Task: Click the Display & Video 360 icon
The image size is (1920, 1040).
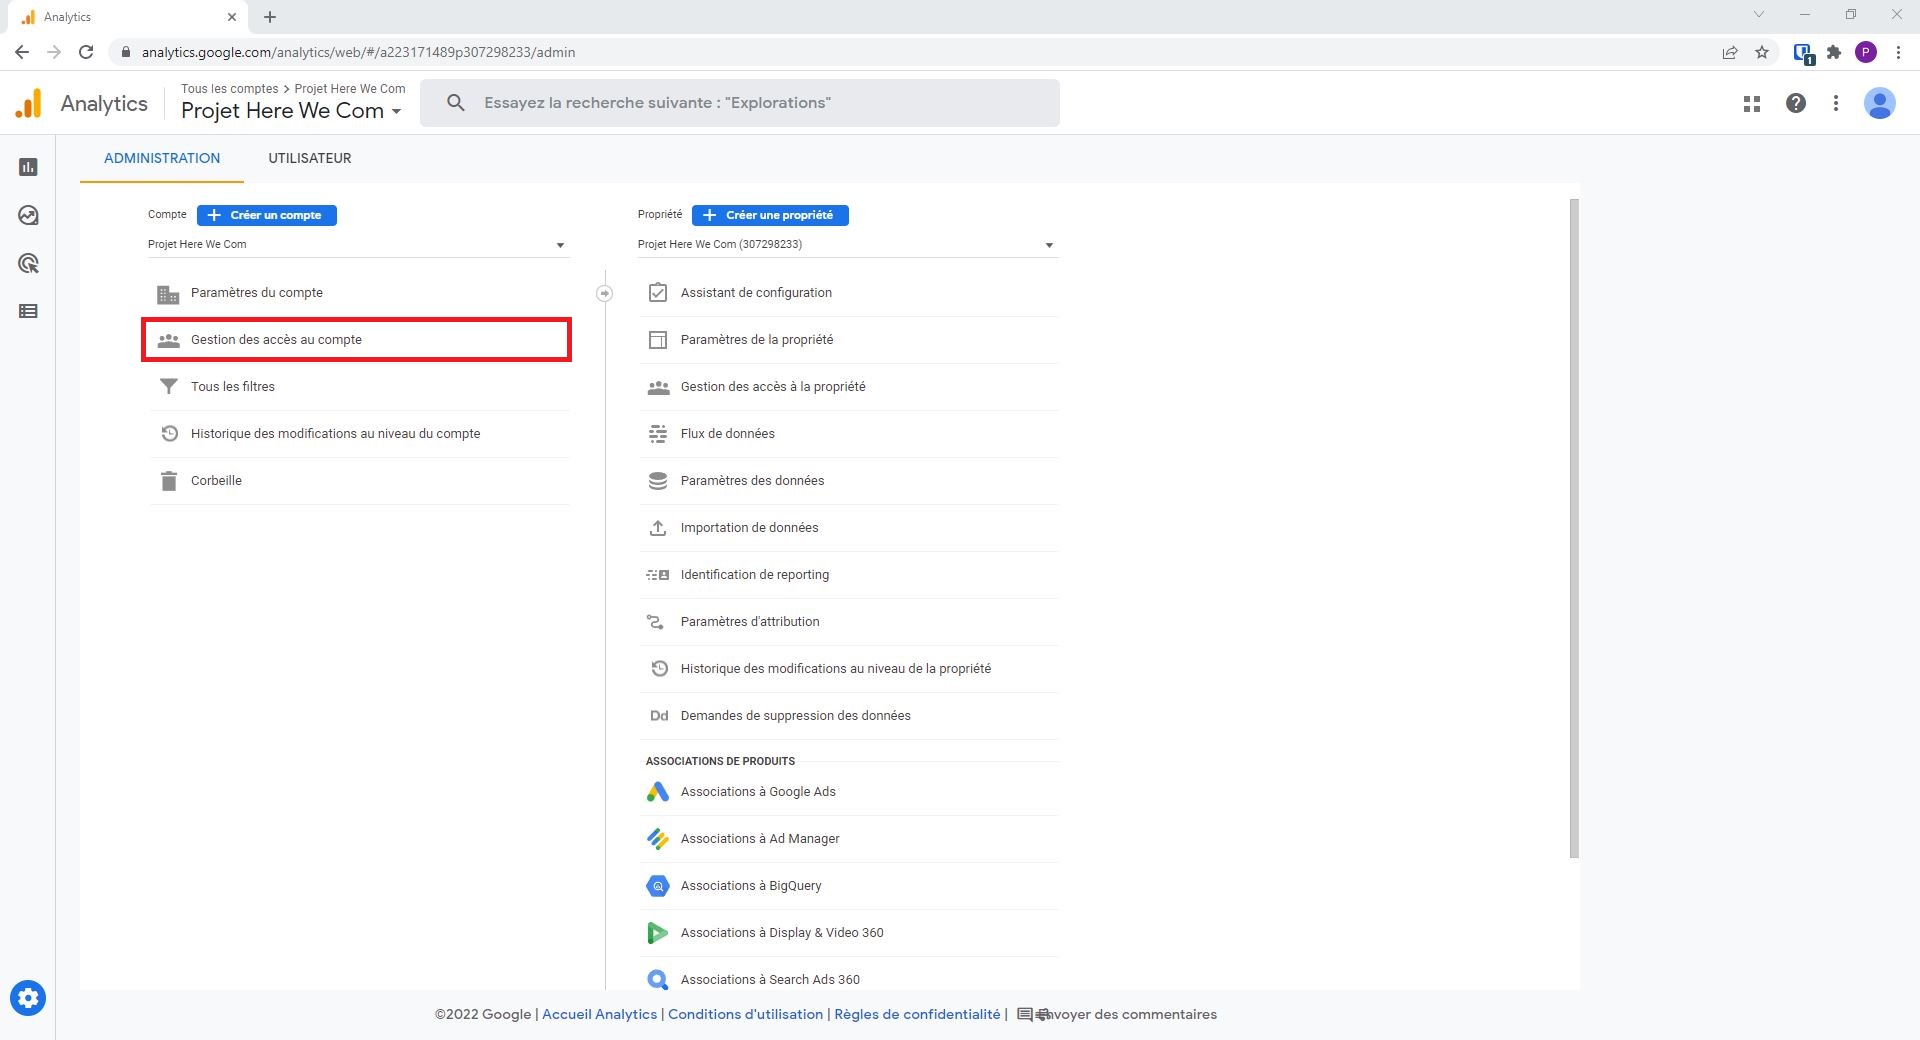Action: coord(658,933)
